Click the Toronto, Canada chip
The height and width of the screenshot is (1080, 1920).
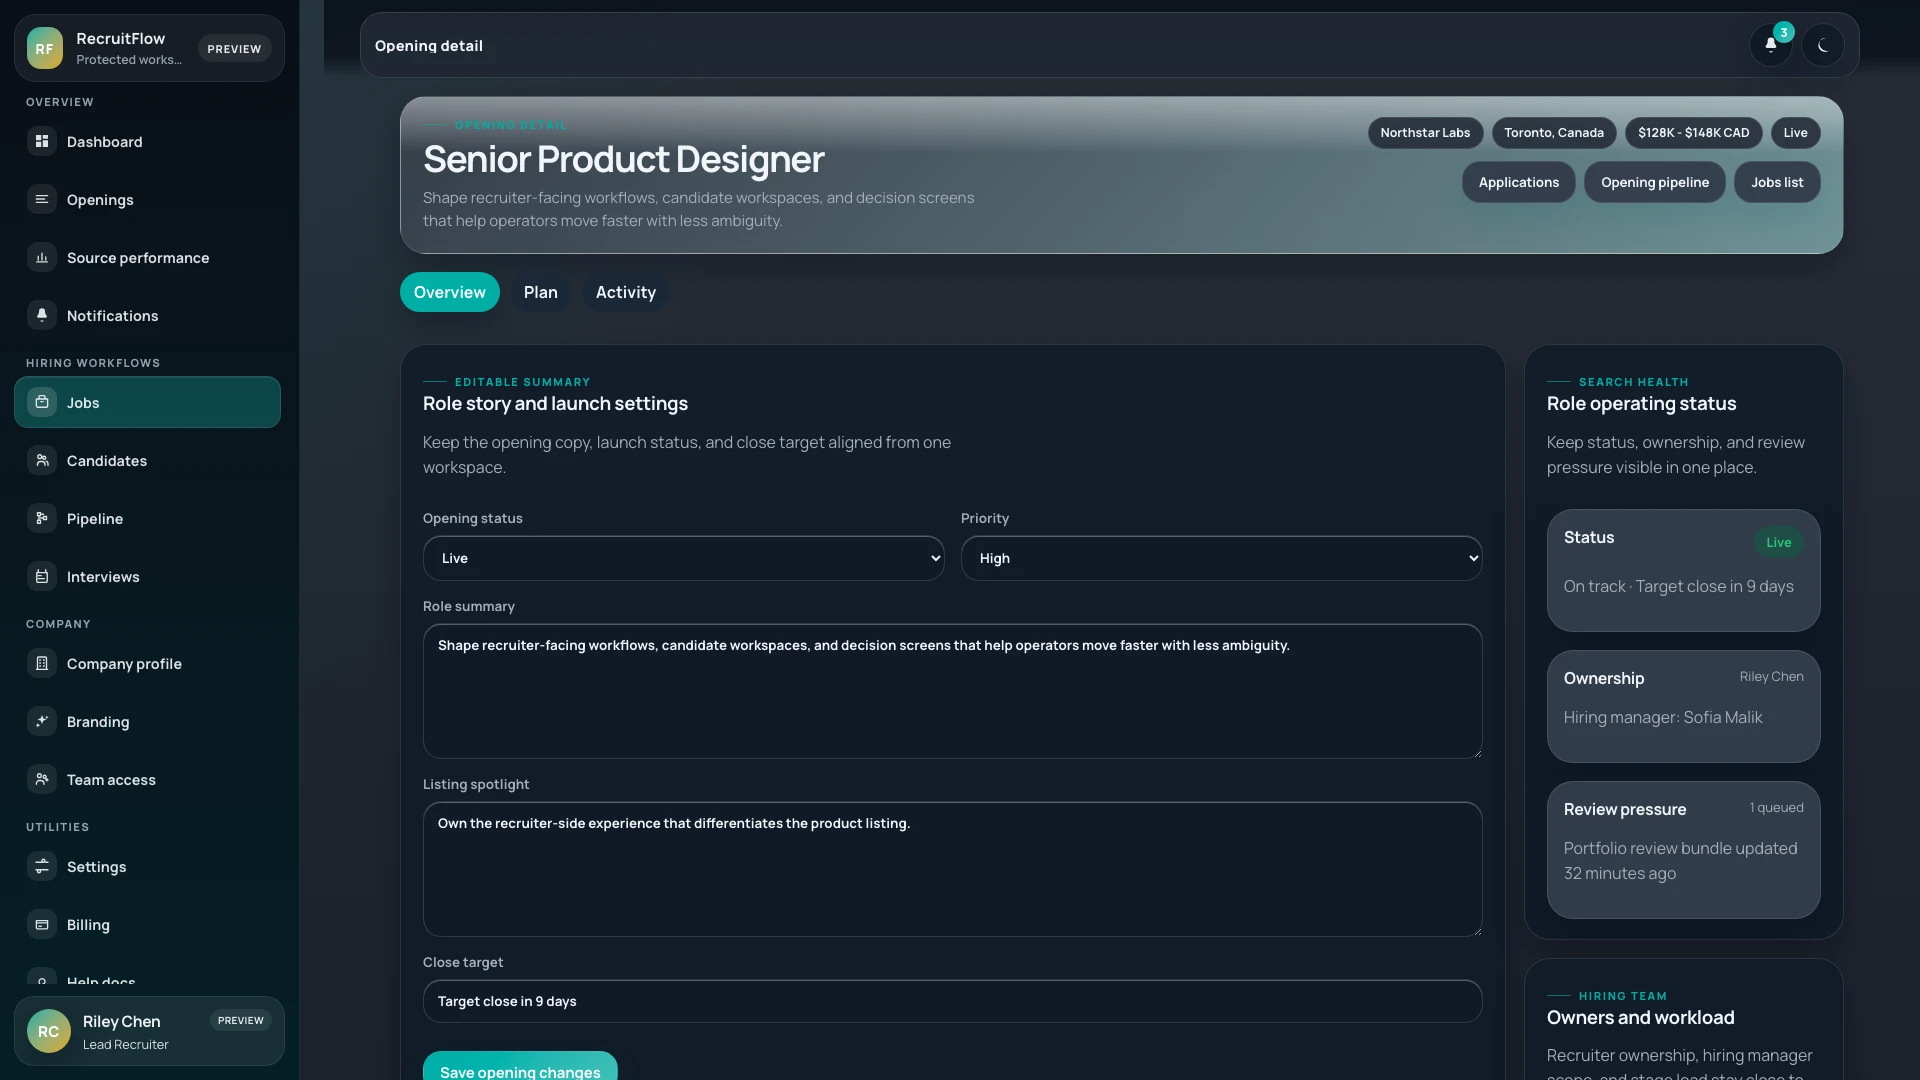pyautogui.click(x=1553, y=133)
